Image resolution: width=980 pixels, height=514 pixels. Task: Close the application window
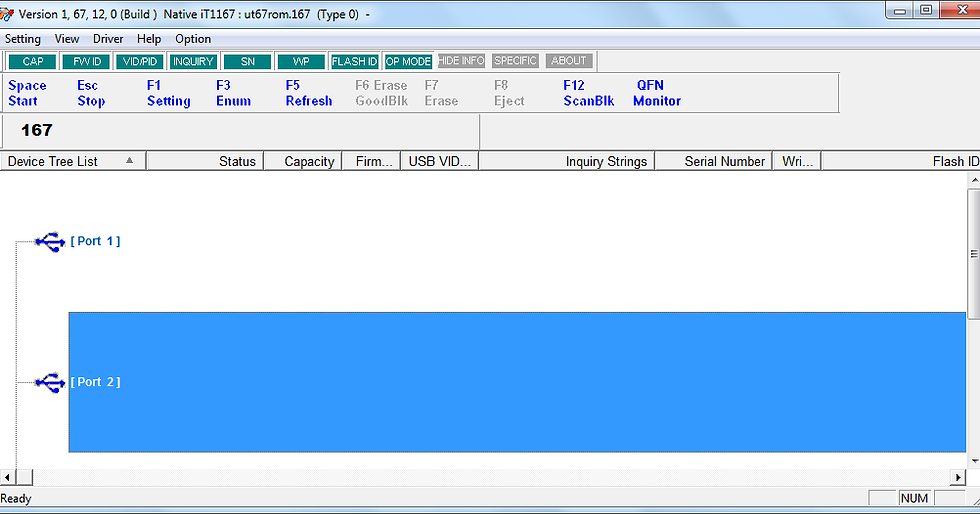(961, 10)
